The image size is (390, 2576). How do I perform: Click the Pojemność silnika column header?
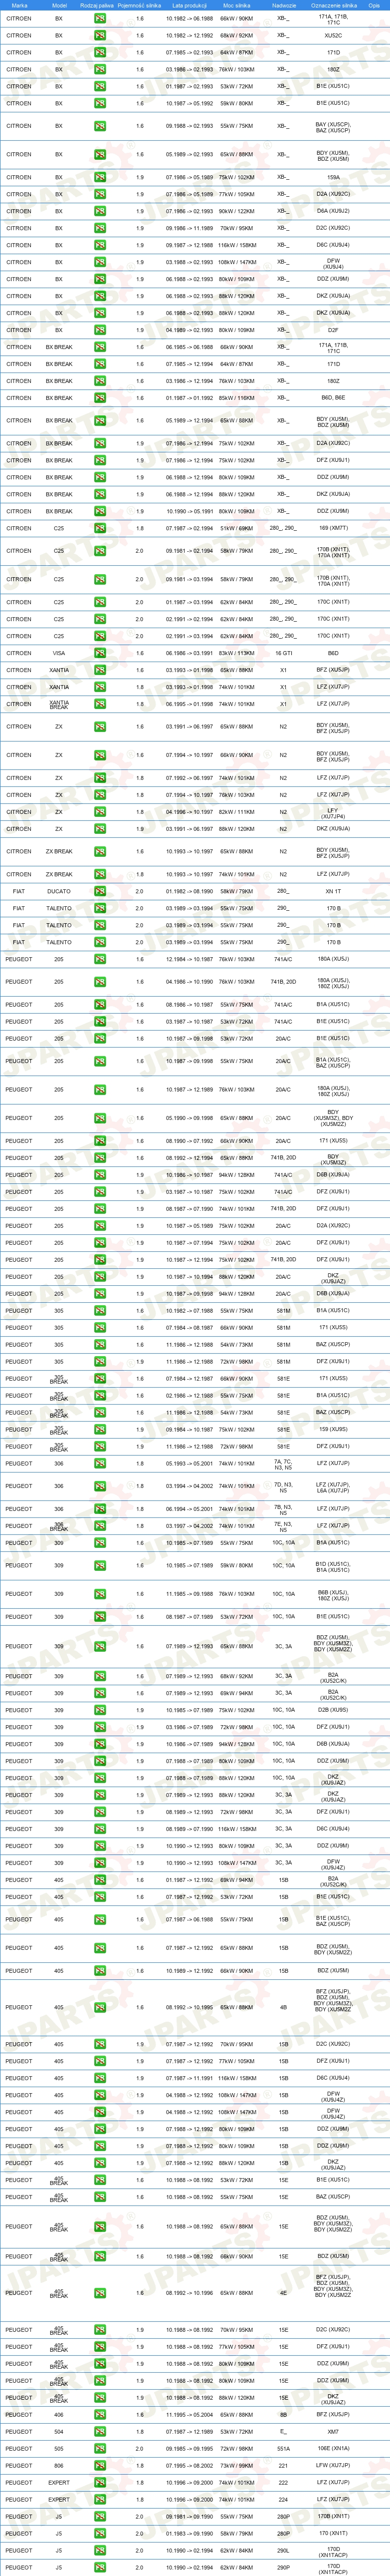click(139, 5)
